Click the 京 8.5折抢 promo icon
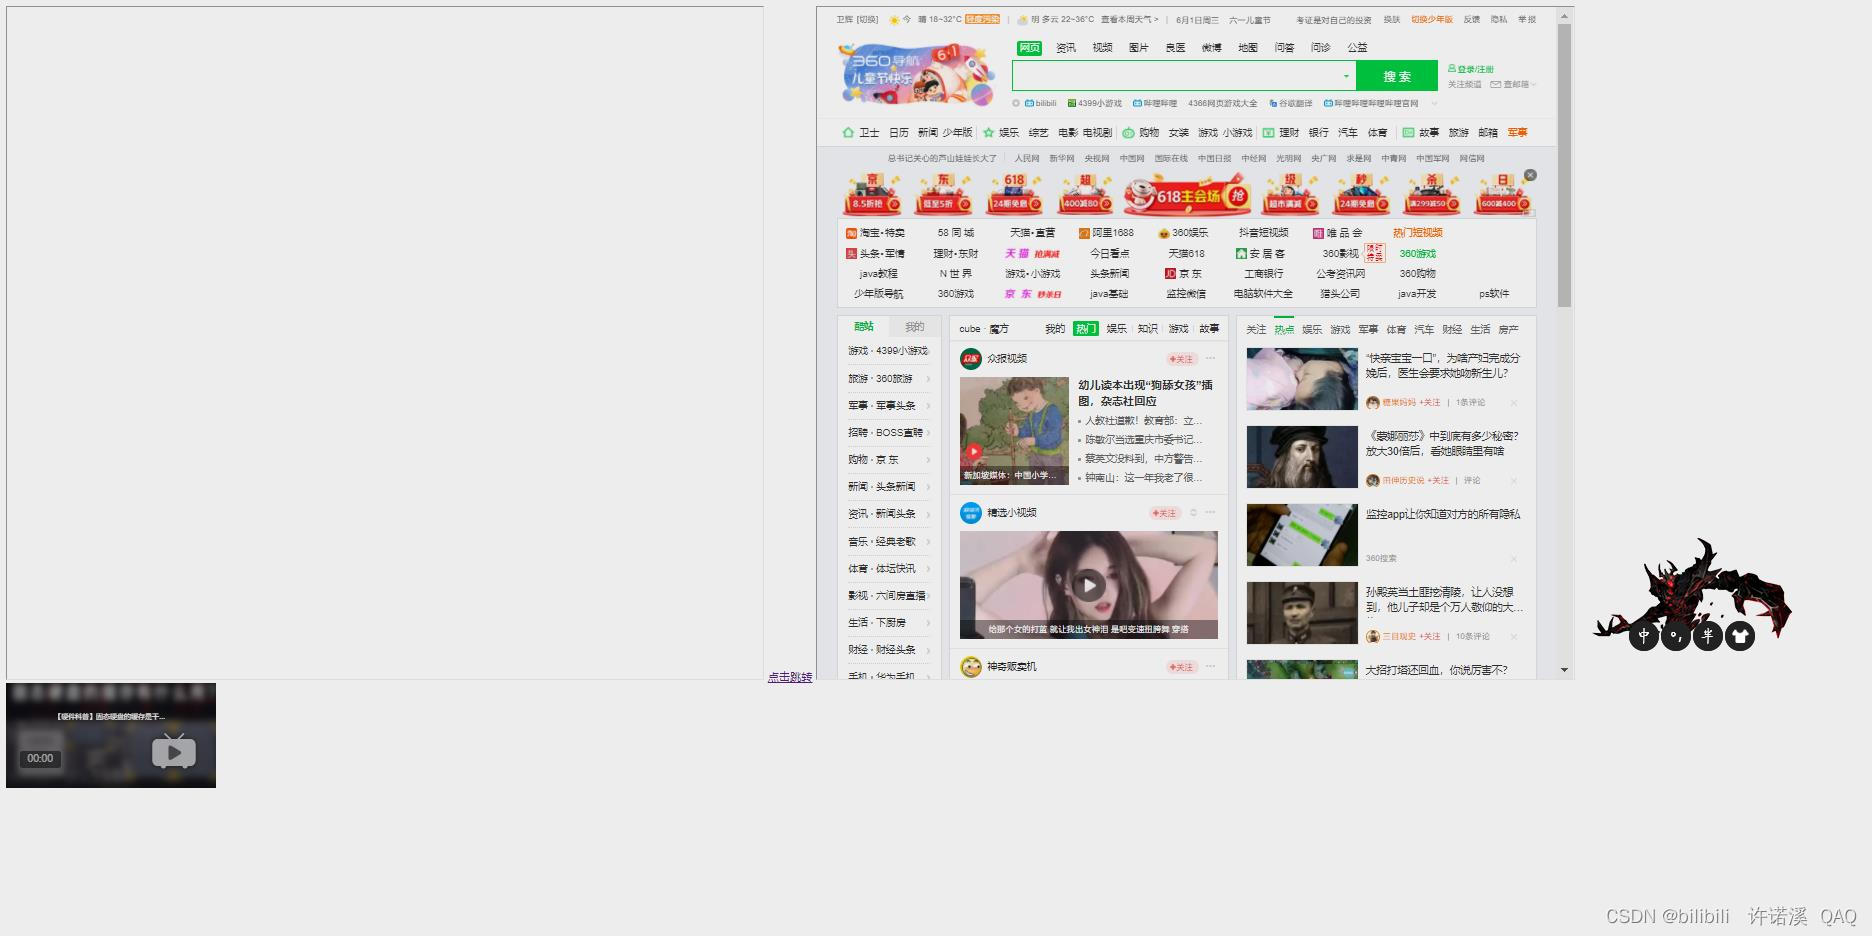The width and height of the screenshot is (1872, 936). [x=873, y=195]
